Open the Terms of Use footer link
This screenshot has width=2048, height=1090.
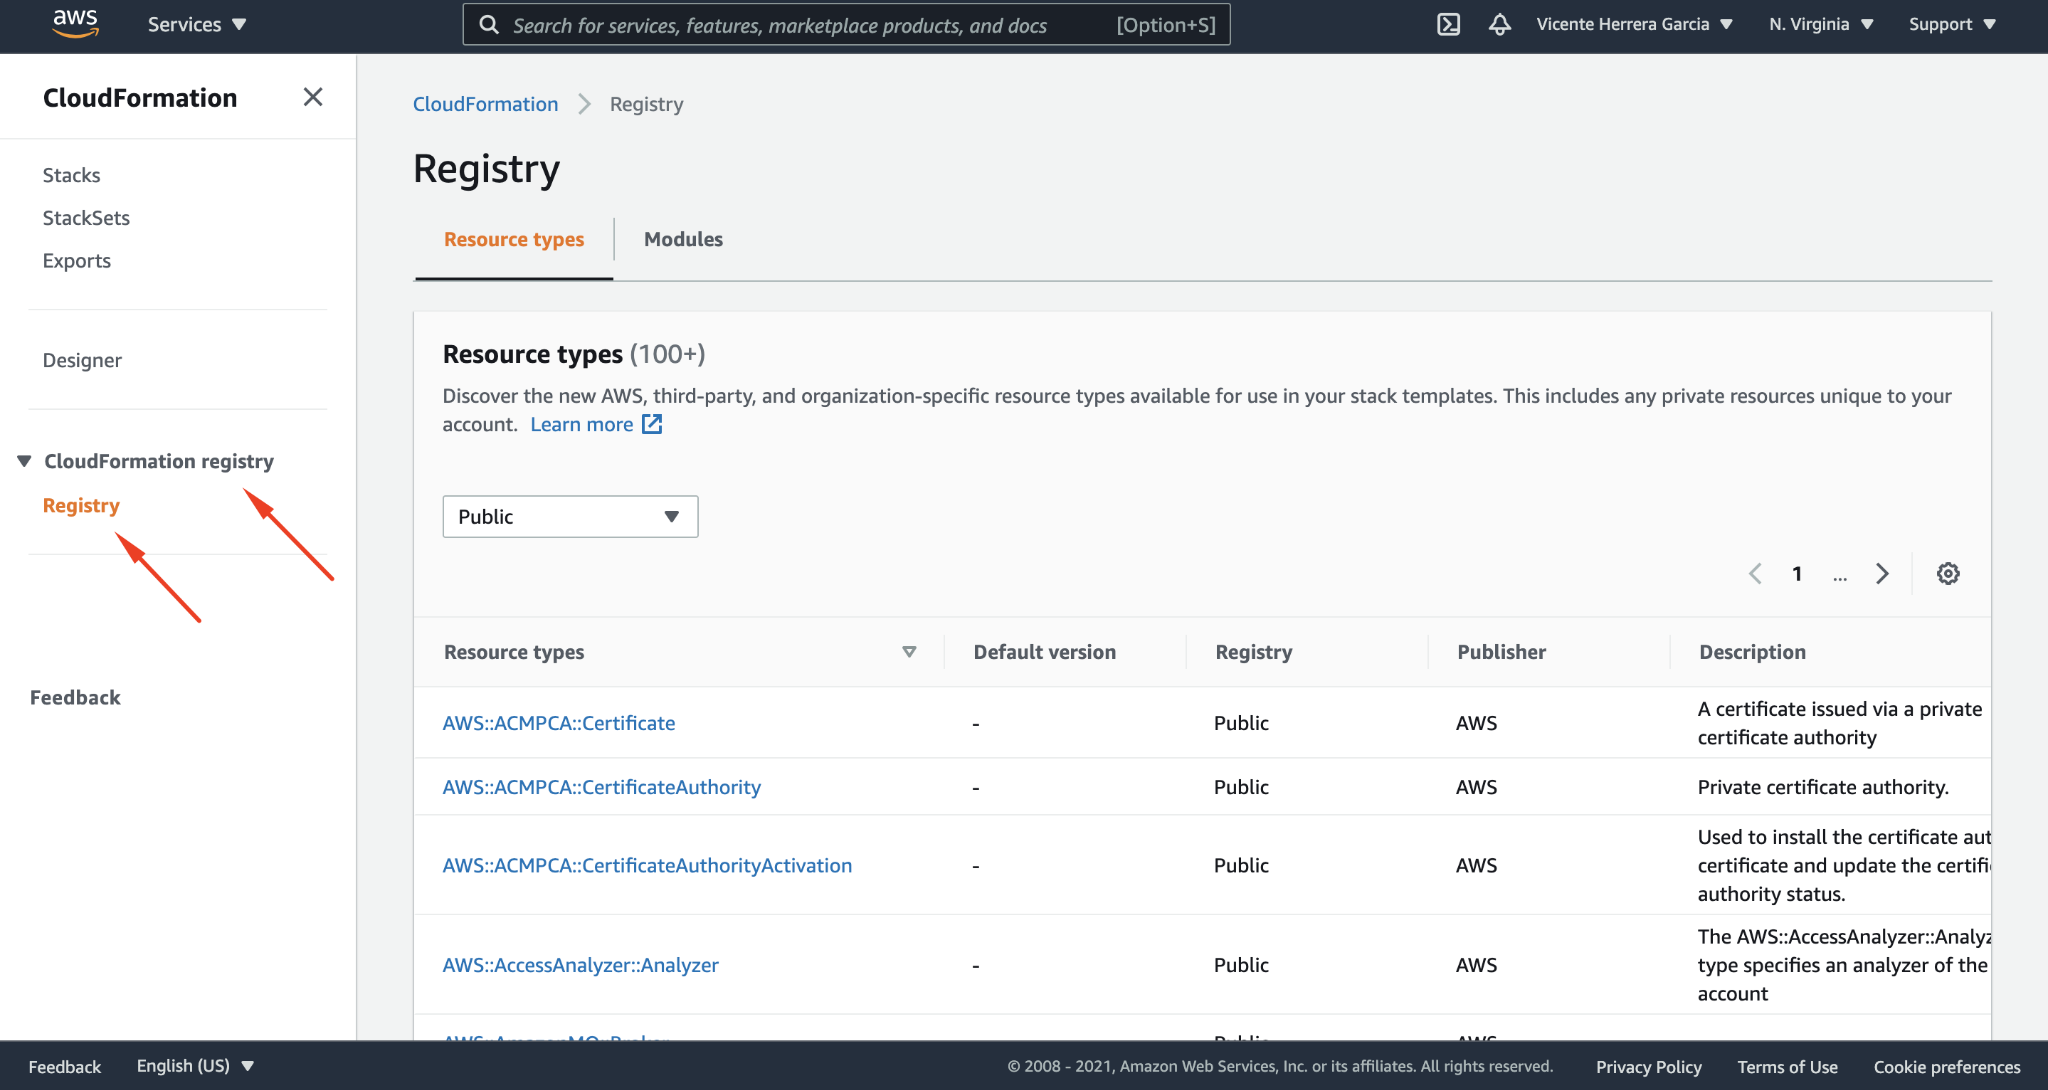tap(1787, 1067)
